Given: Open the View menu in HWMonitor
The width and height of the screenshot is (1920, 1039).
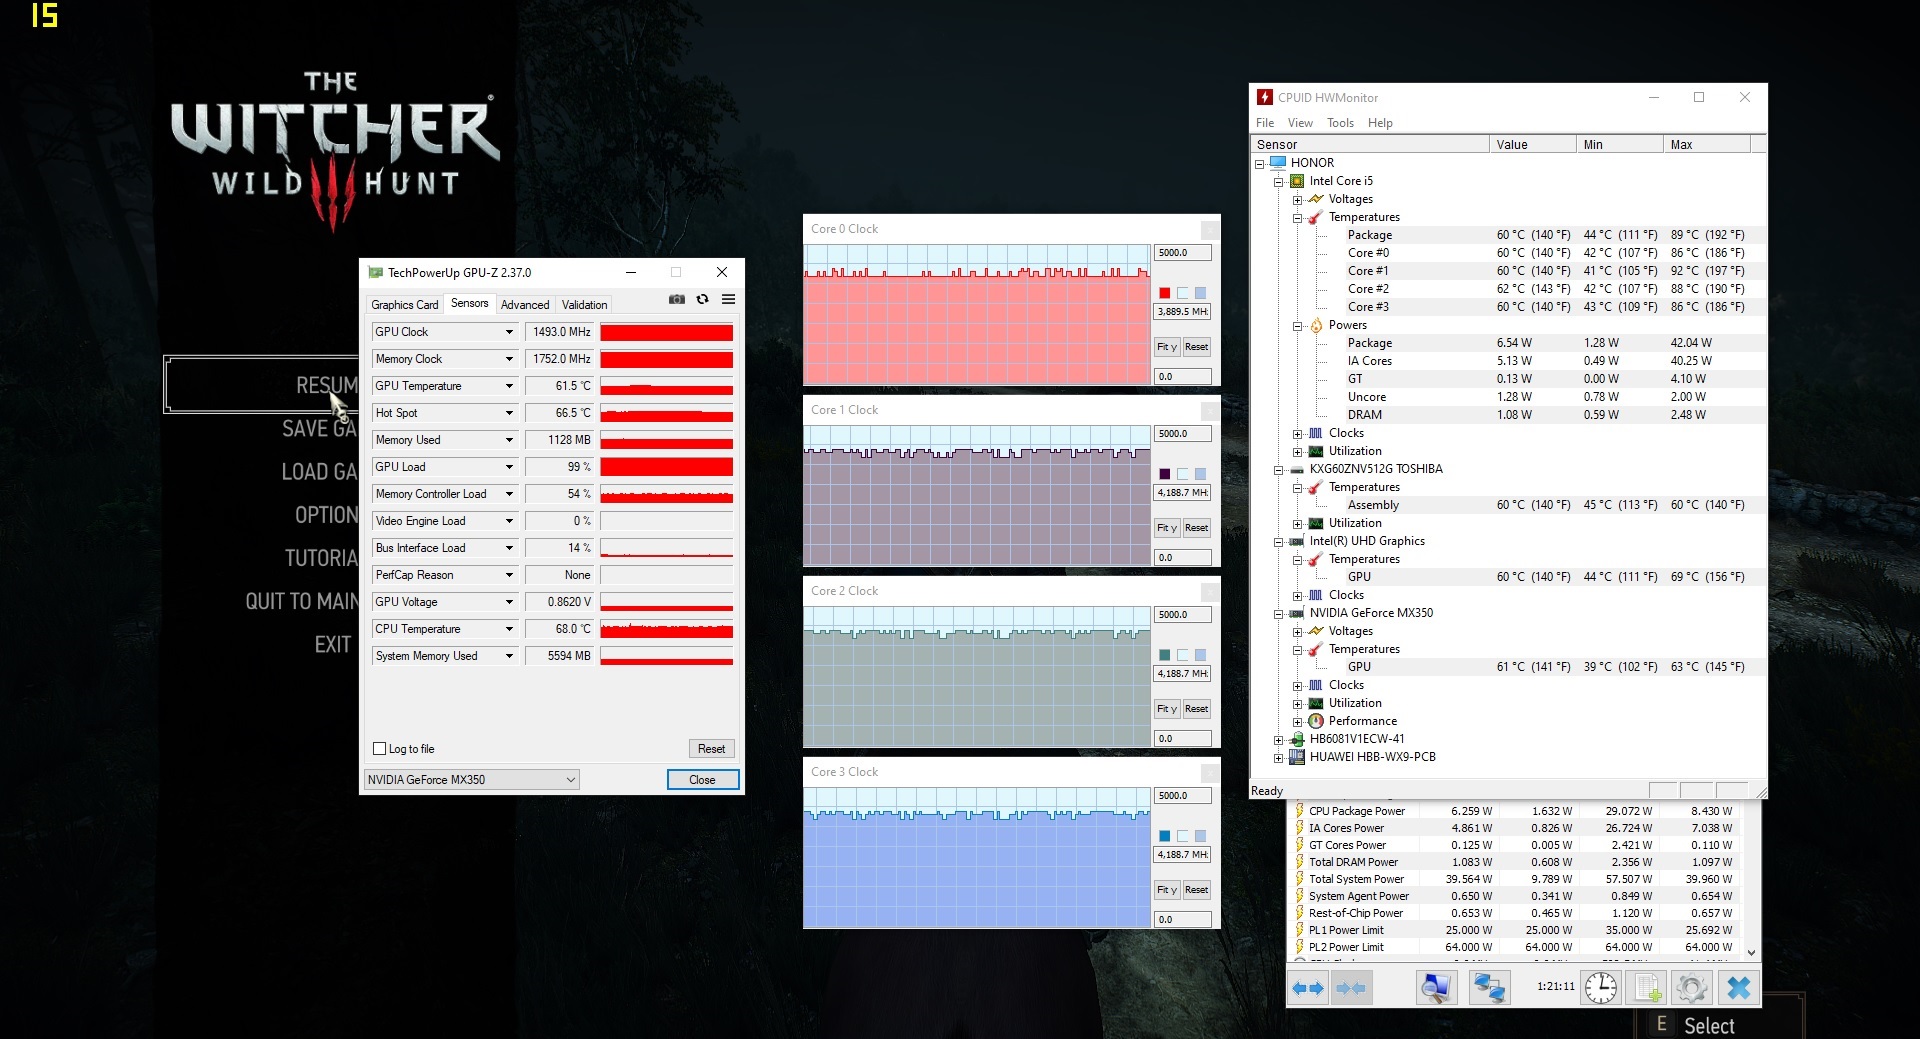Looking at the screenshot, I should pyautogui.click(x=1300, y=123).
